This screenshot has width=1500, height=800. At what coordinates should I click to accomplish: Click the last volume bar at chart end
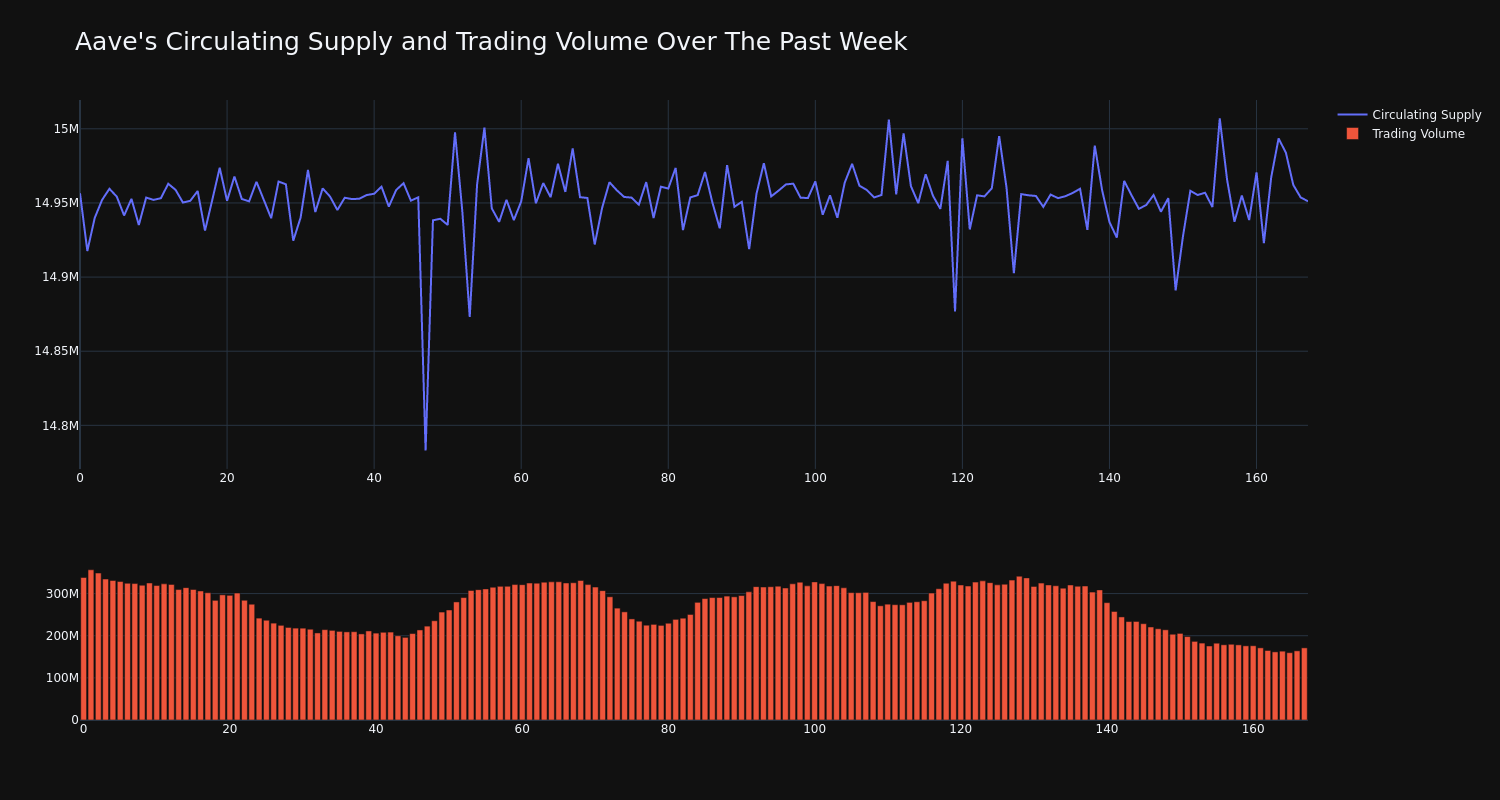tap(1304, 684)
